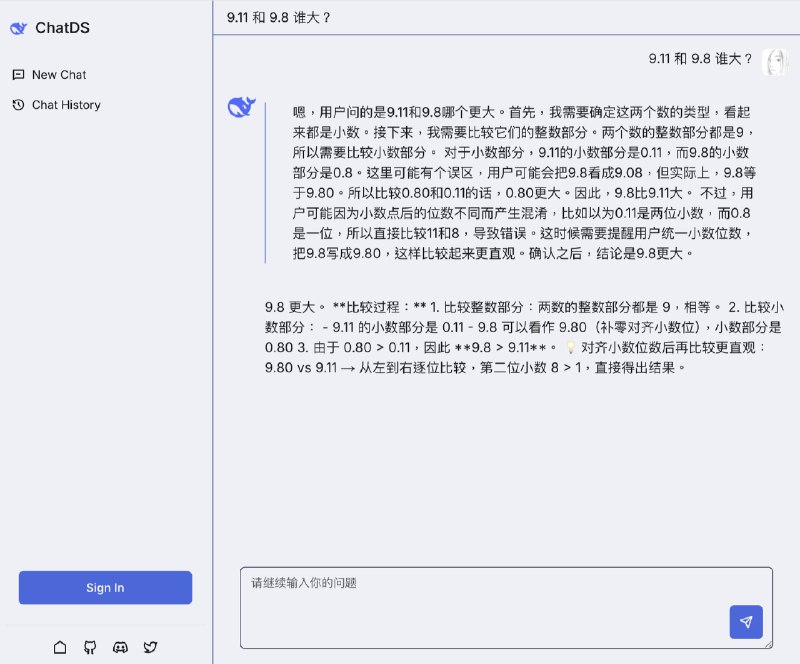Click the resize handle of the input box
Screen dimensions: 800x664
(x=768, y=644)
